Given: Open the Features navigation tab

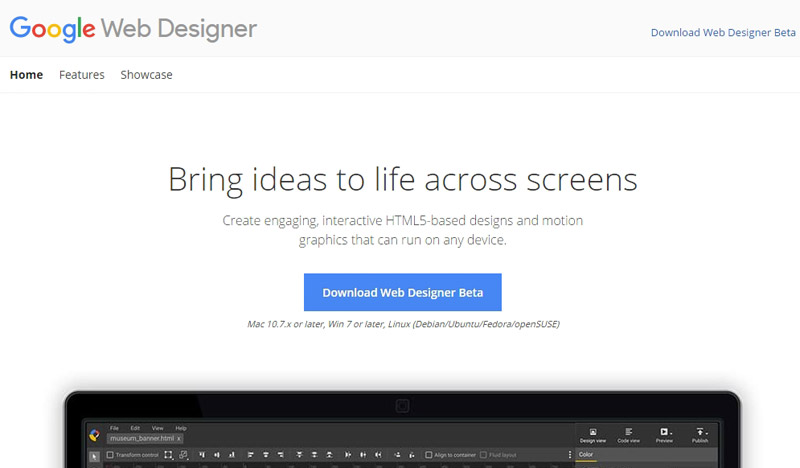Looking at the screenshot, I should (82, 75).
